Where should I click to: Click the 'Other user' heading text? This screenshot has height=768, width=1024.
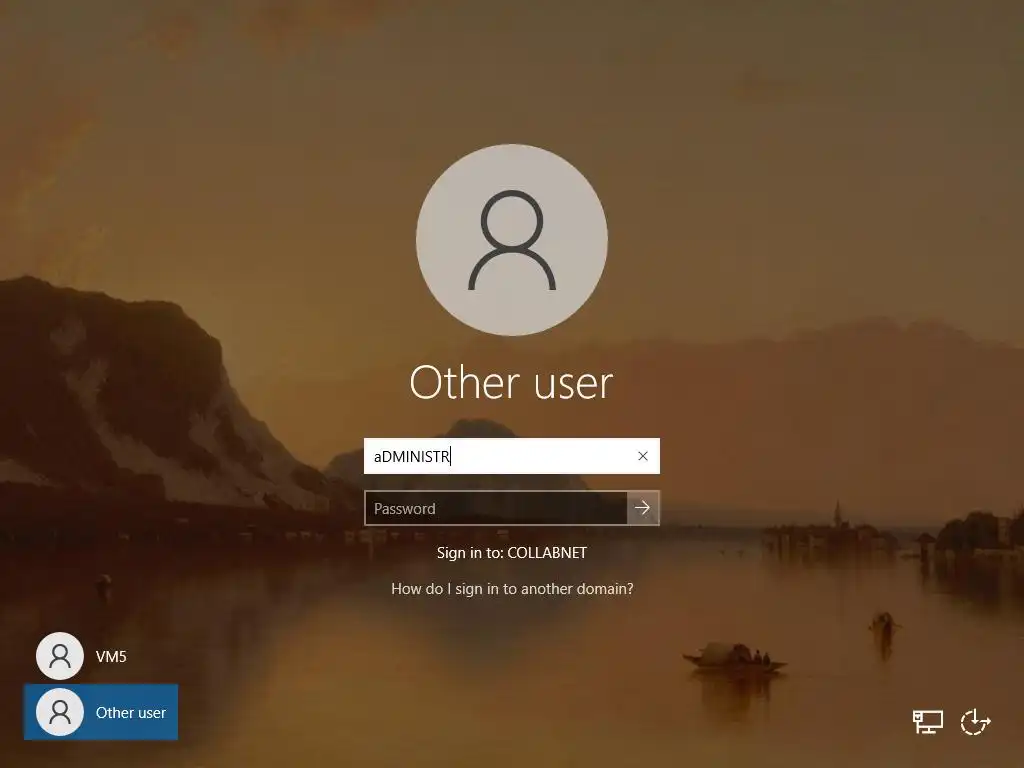coord(511,382)
